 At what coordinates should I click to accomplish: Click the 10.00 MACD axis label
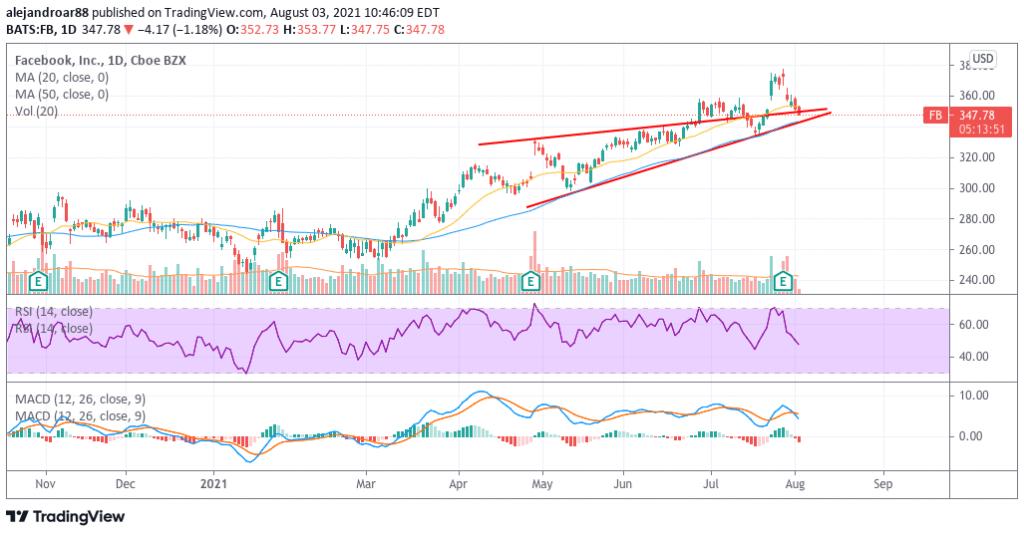point(973,395)
